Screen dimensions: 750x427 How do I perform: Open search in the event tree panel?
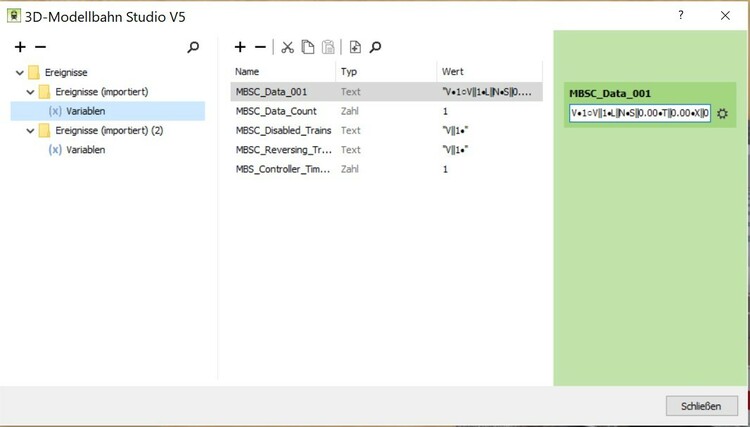[193, 47]
